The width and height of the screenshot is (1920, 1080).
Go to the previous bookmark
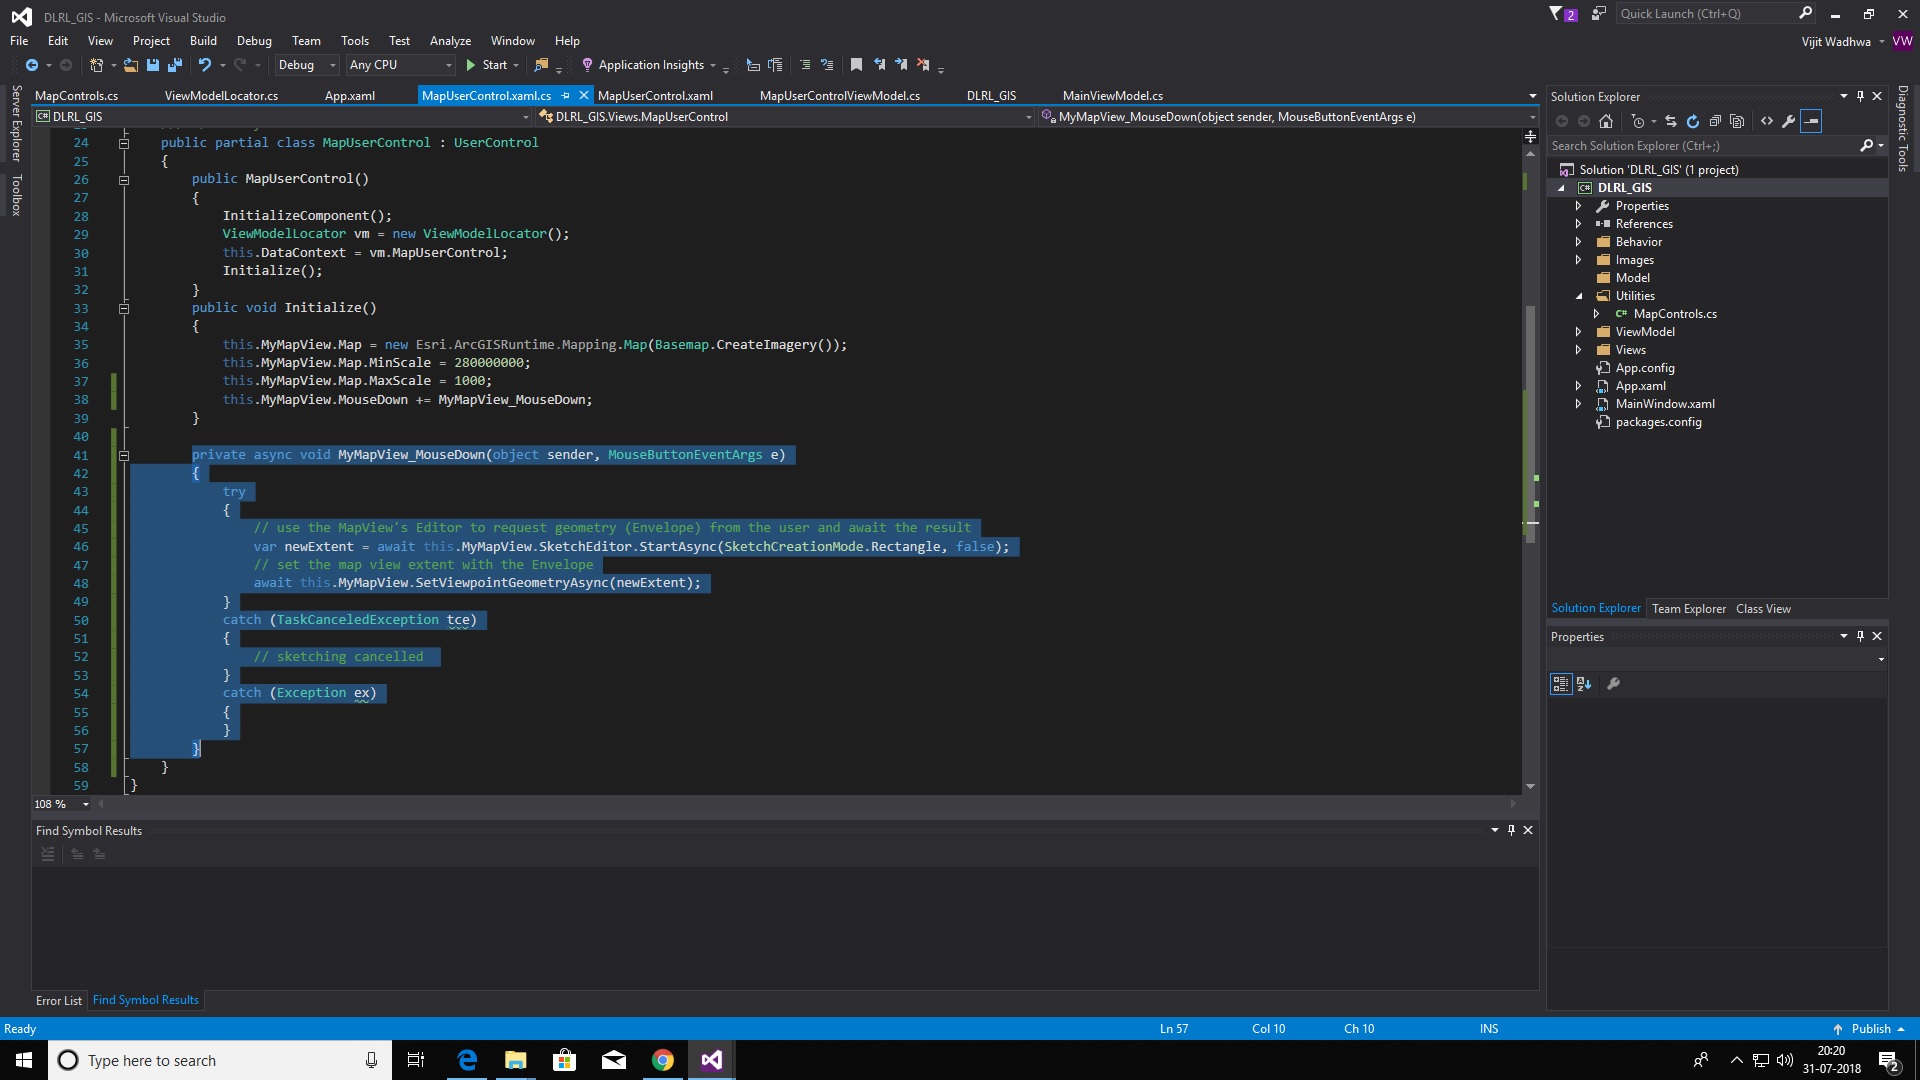pos(879,65)
